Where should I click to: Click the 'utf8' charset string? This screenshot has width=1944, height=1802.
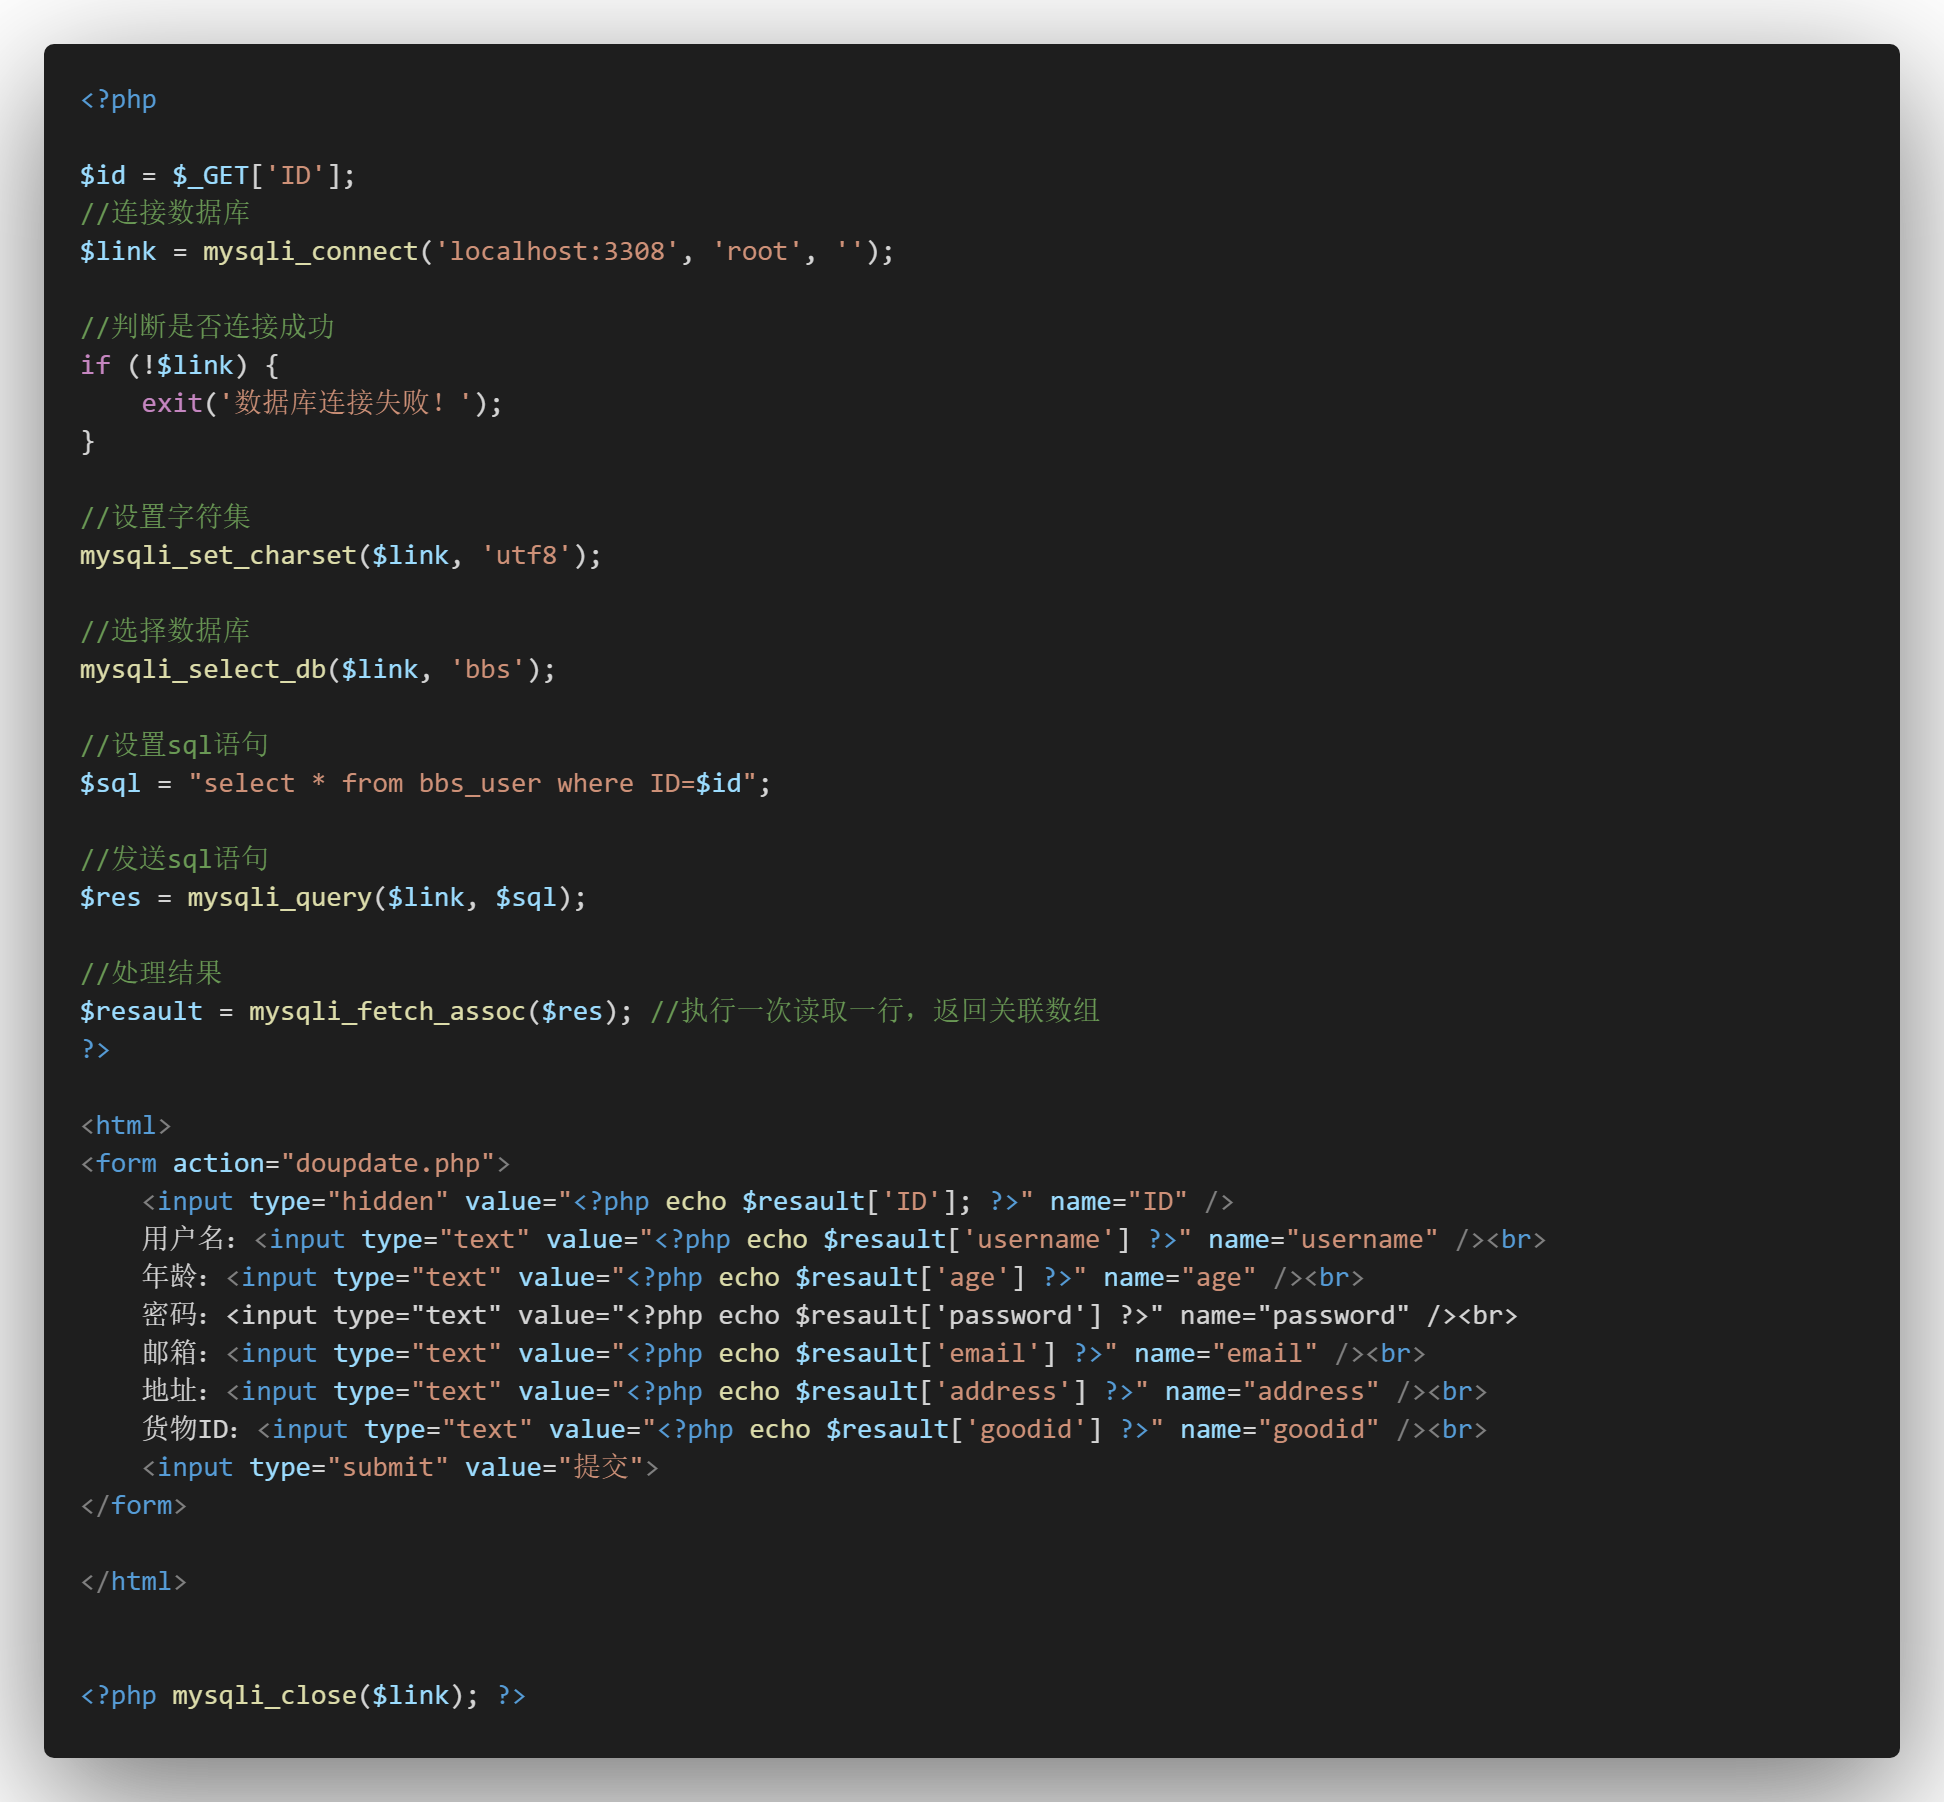click(x=527, y=554)
